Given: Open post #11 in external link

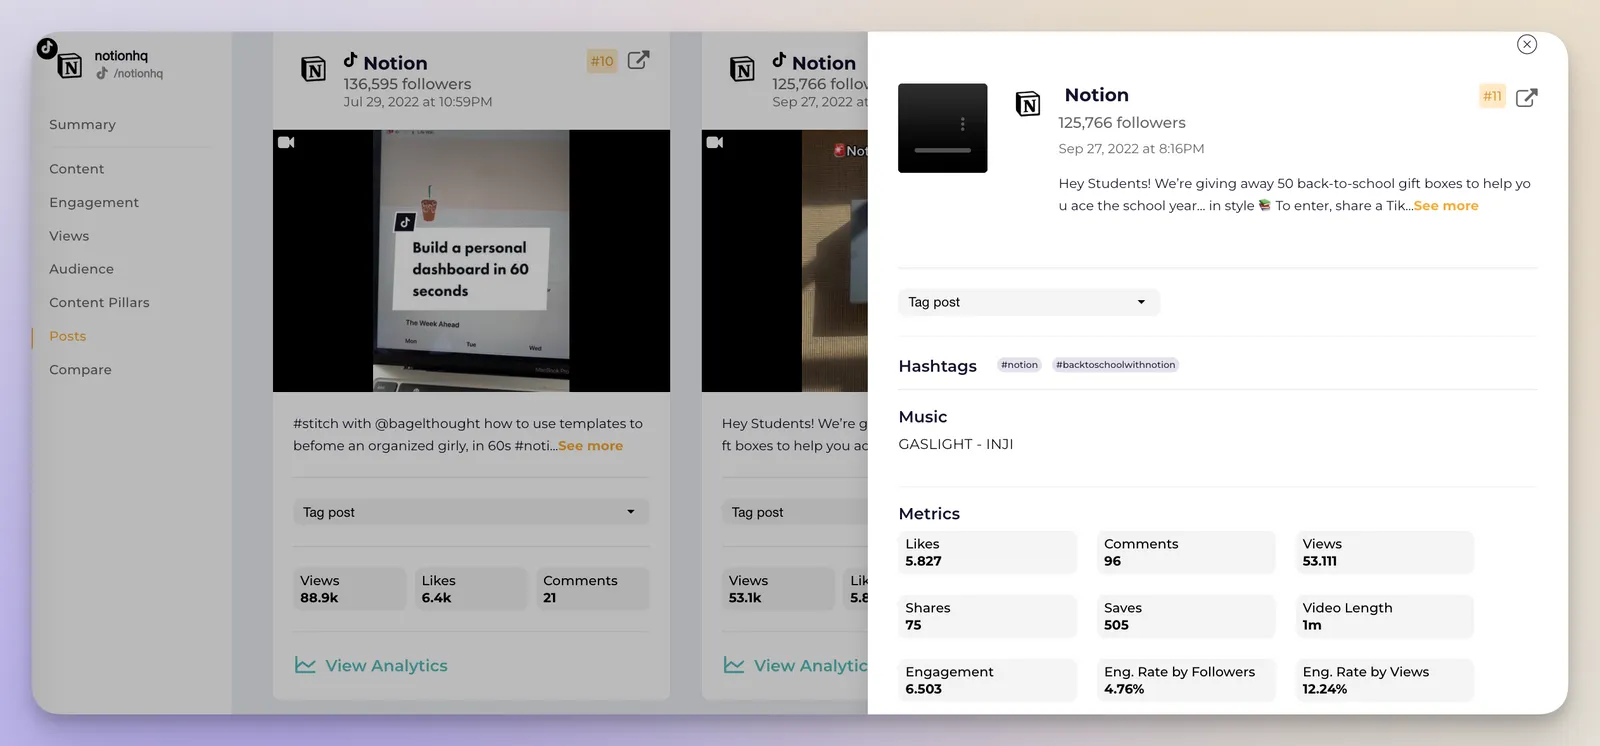Looking at the screenshot, I should coord(1526,97).
